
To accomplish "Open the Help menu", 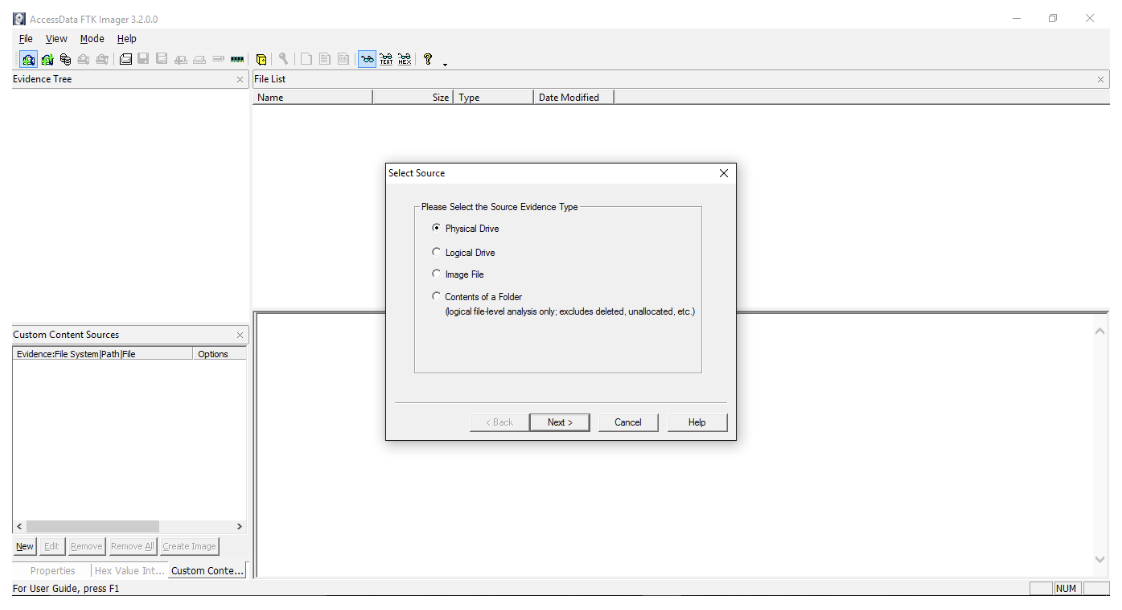I will 127,39.
